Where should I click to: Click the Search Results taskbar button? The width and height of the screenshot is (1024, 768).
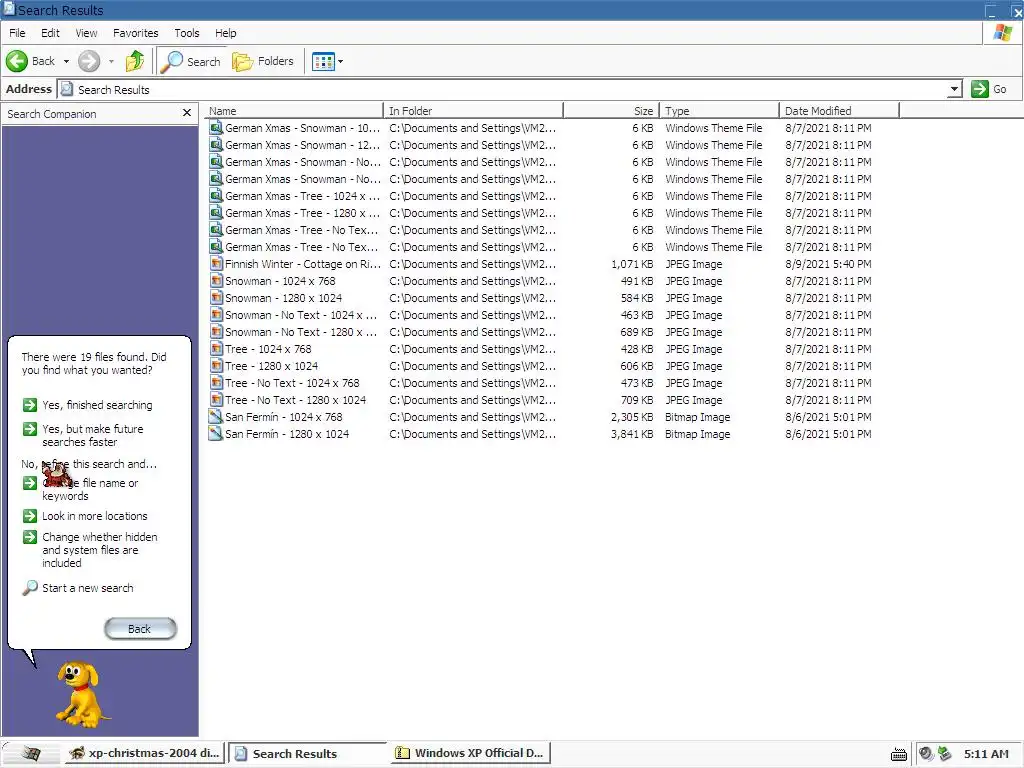[x=307, y=753]
